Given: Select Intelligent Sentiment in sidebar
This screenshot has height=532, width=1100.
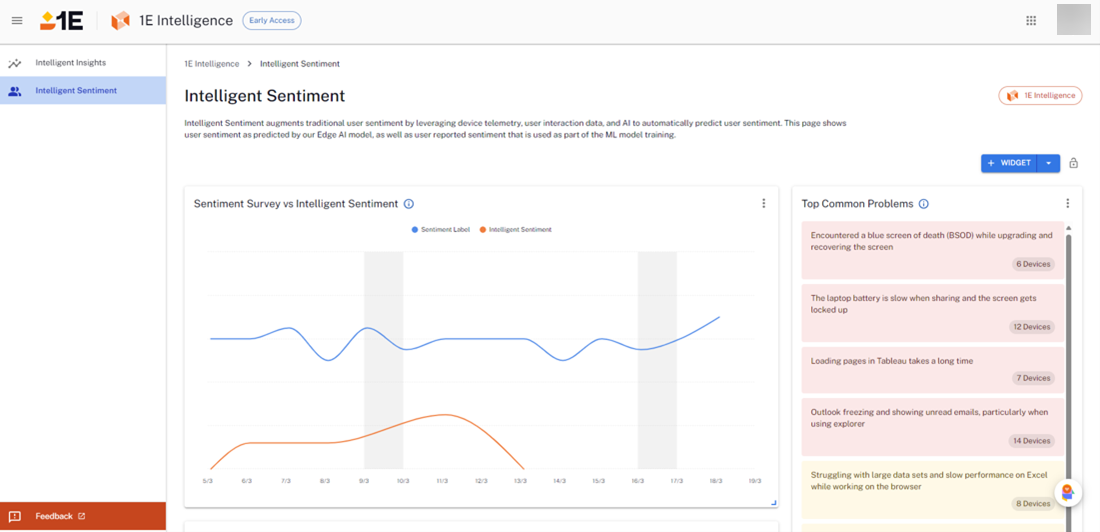Looking at the screenshot, I should coord(75,91).
